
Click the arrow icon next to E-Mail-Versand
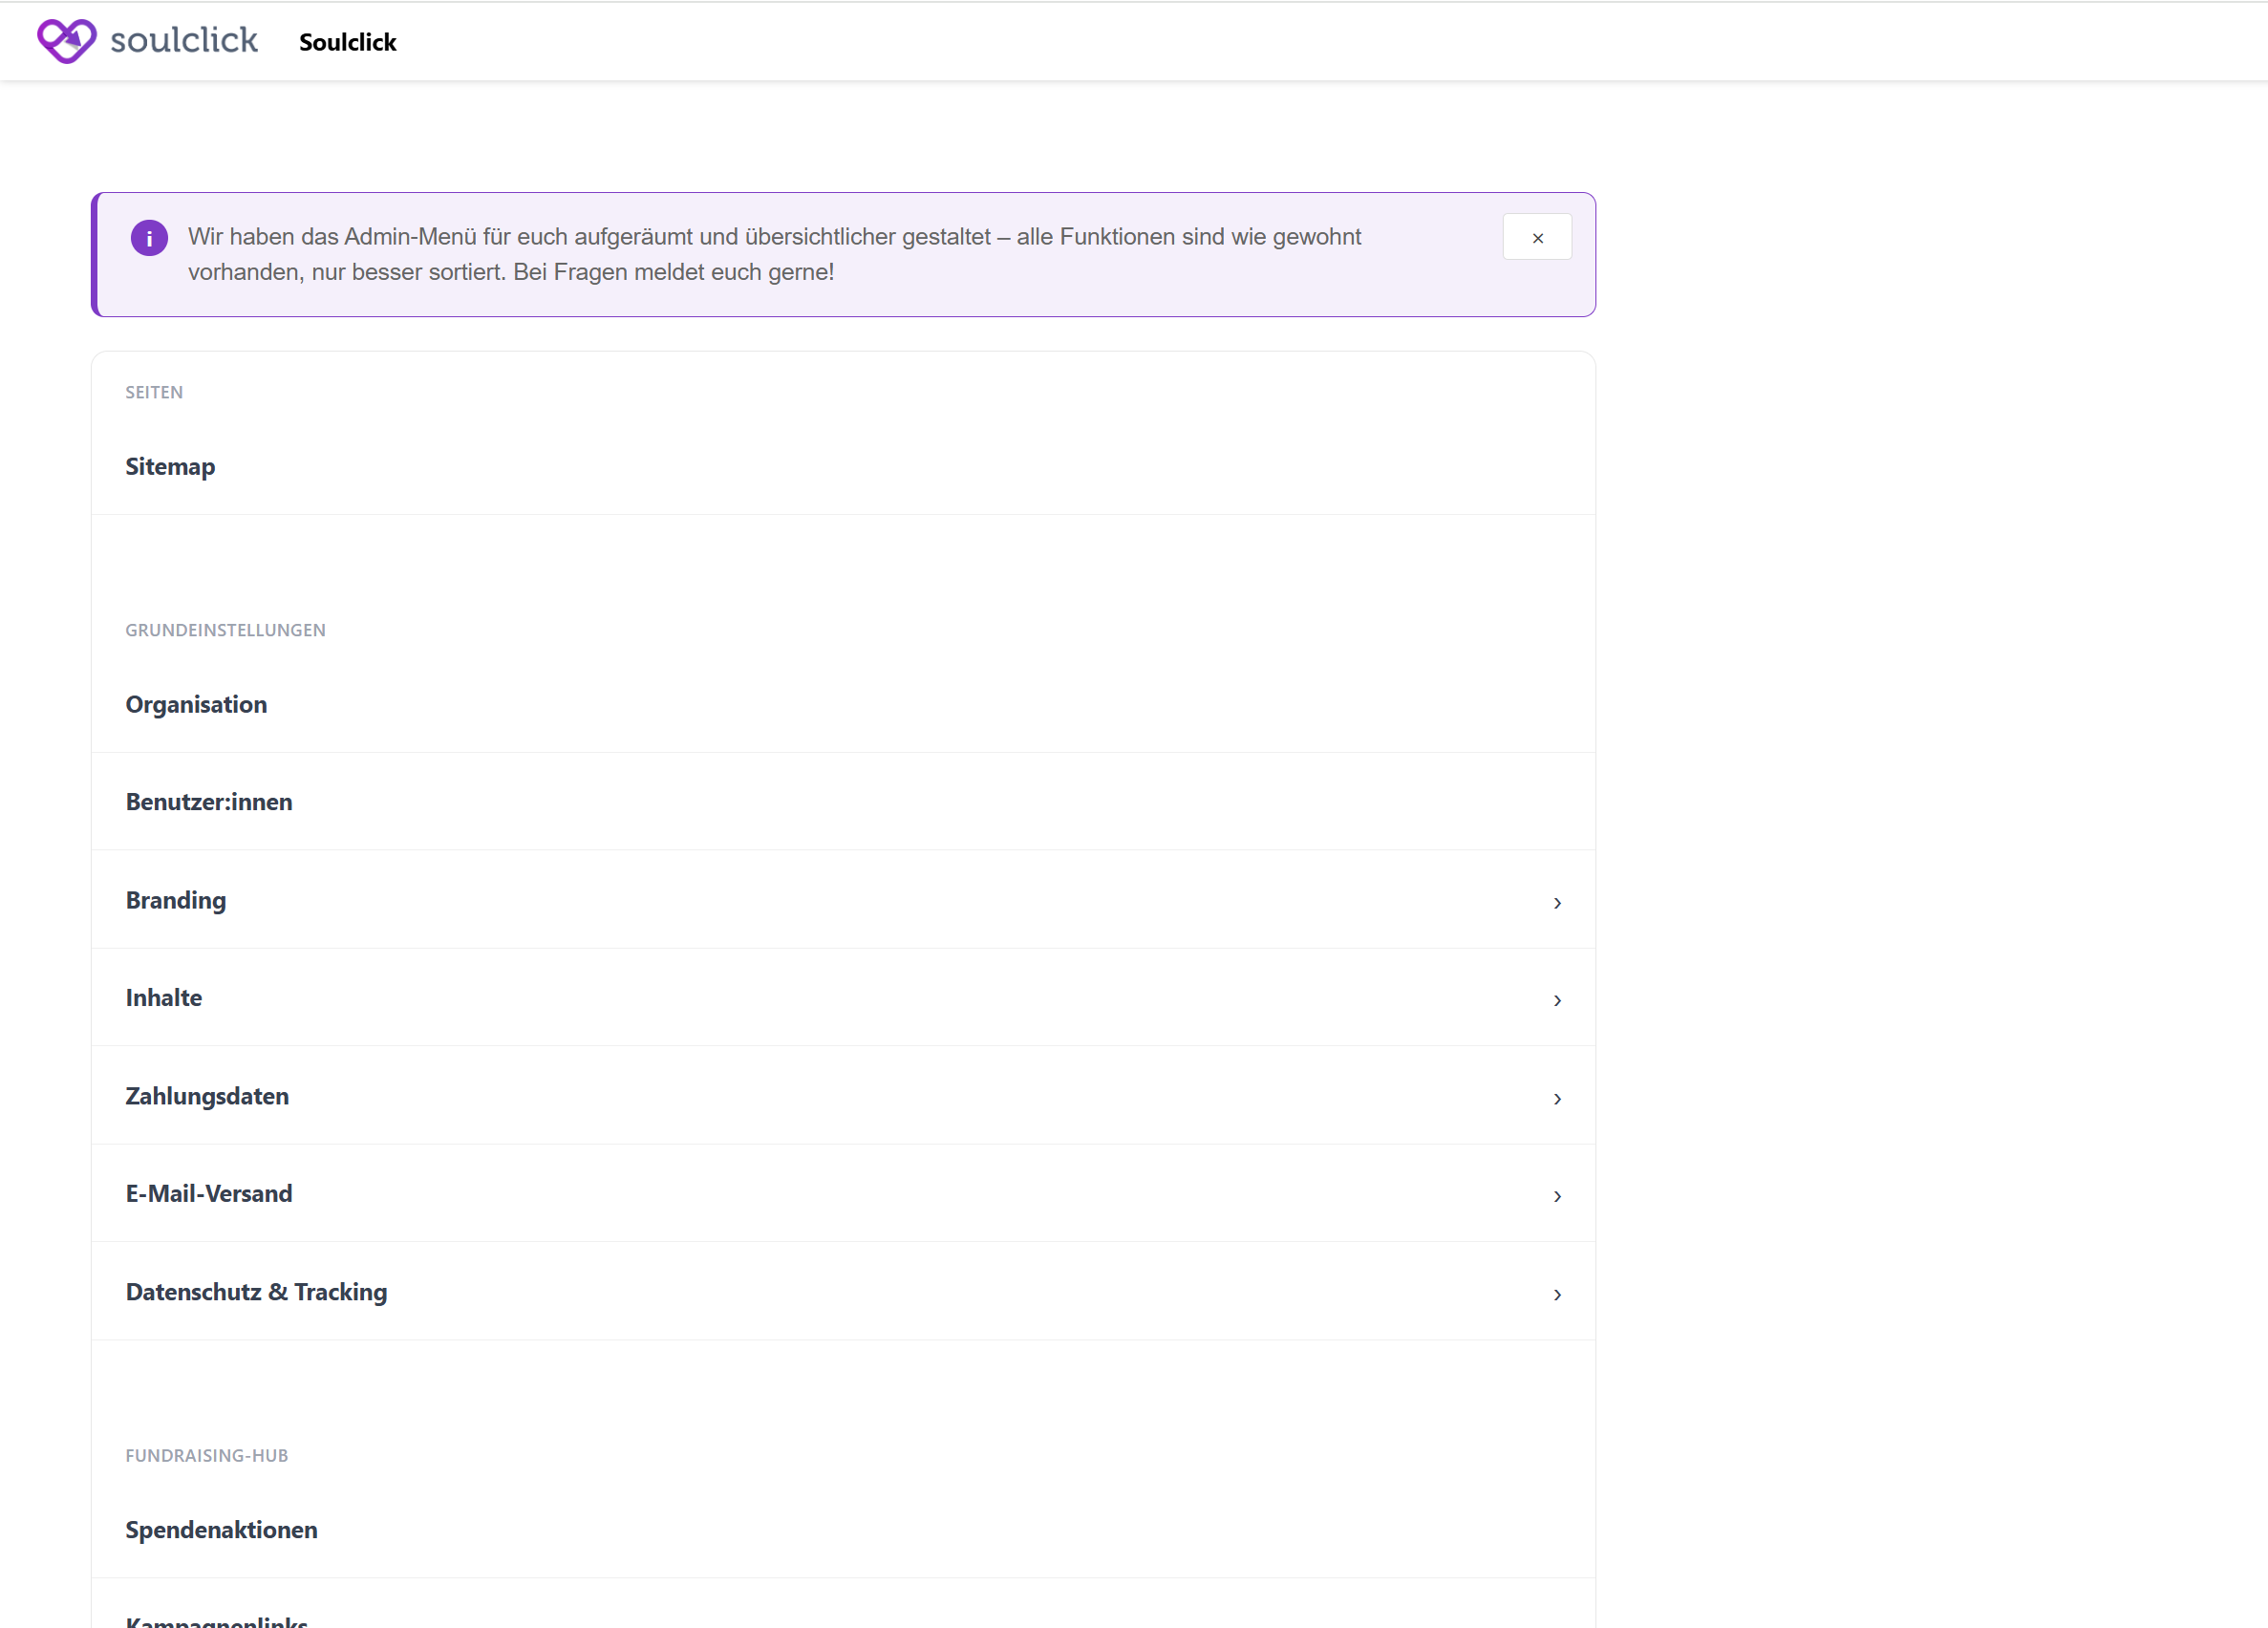pyautogui.click(x=1558, y=1195)
